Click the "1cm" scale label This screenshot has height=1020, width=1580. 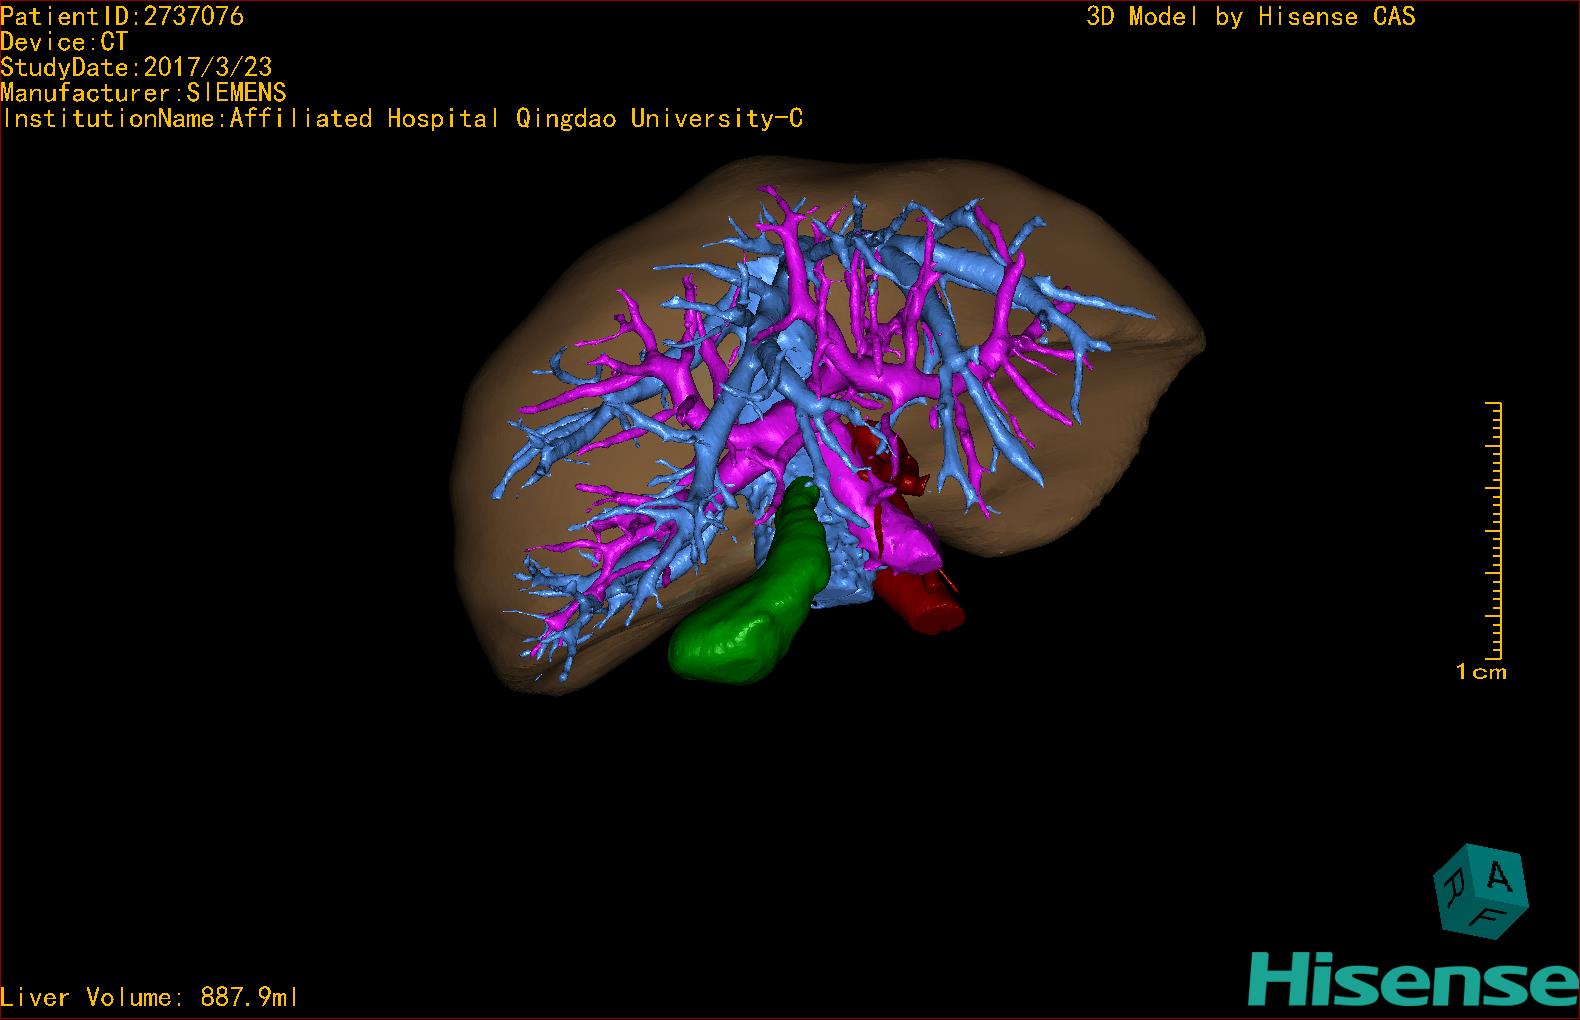pyautogui.click(x=1481, y=672)
